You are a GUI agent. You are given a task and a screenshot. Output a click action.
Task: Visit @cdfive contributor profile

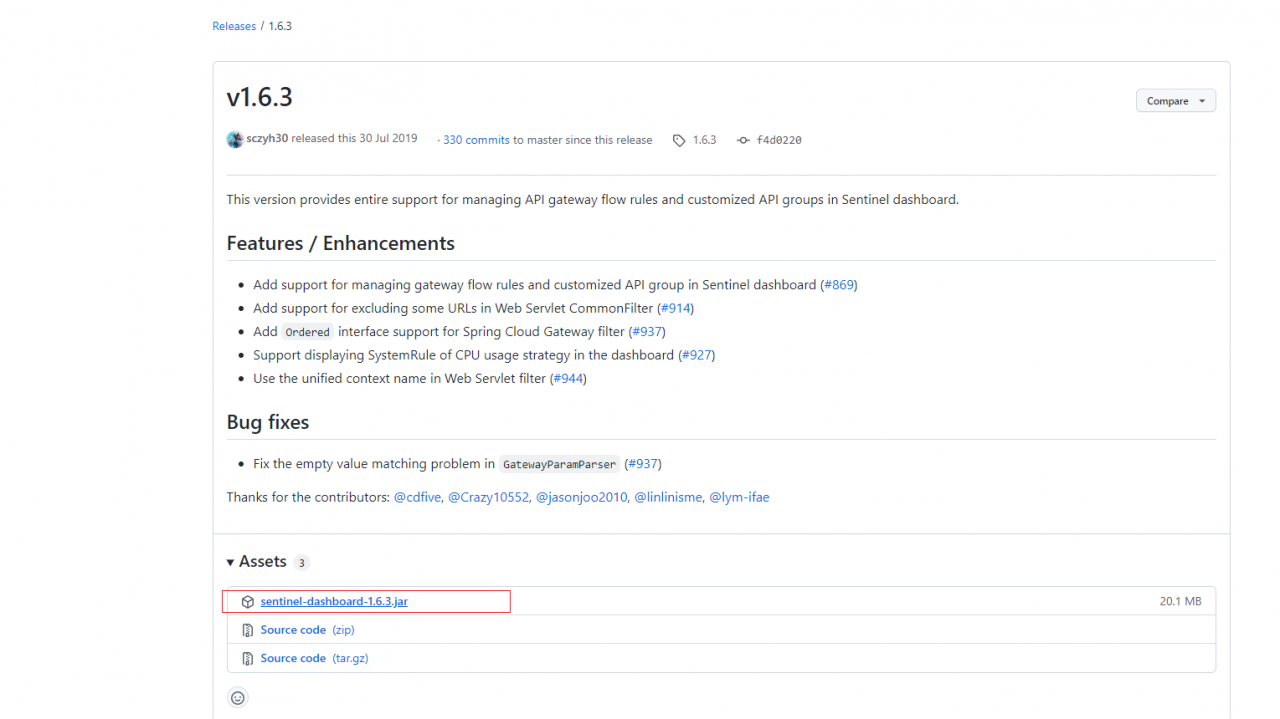(417, 497)
